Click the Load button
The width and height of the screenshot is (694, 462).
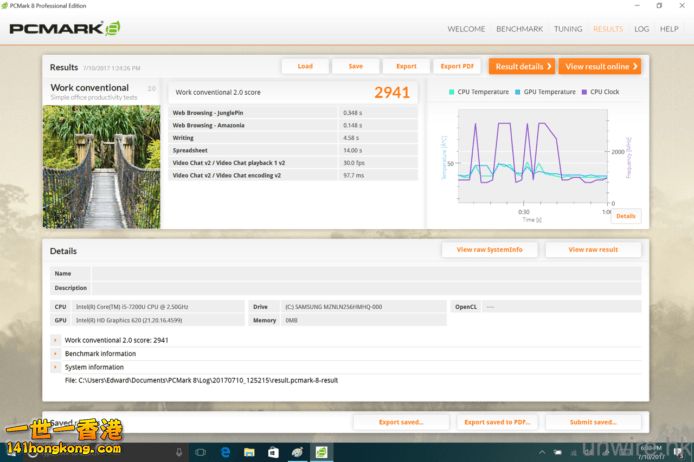coord(305,66)
